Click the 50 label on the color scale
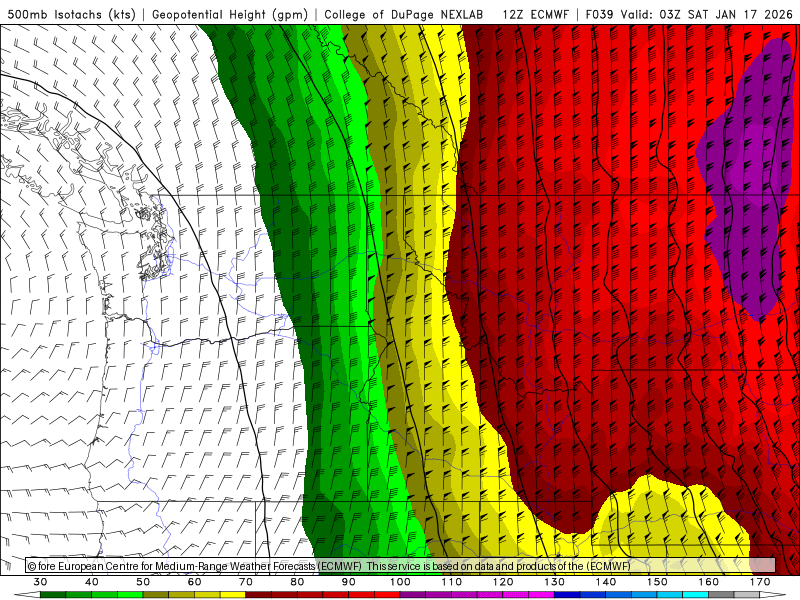This screenshot has height=600, width=800. [x=143, y=582]
